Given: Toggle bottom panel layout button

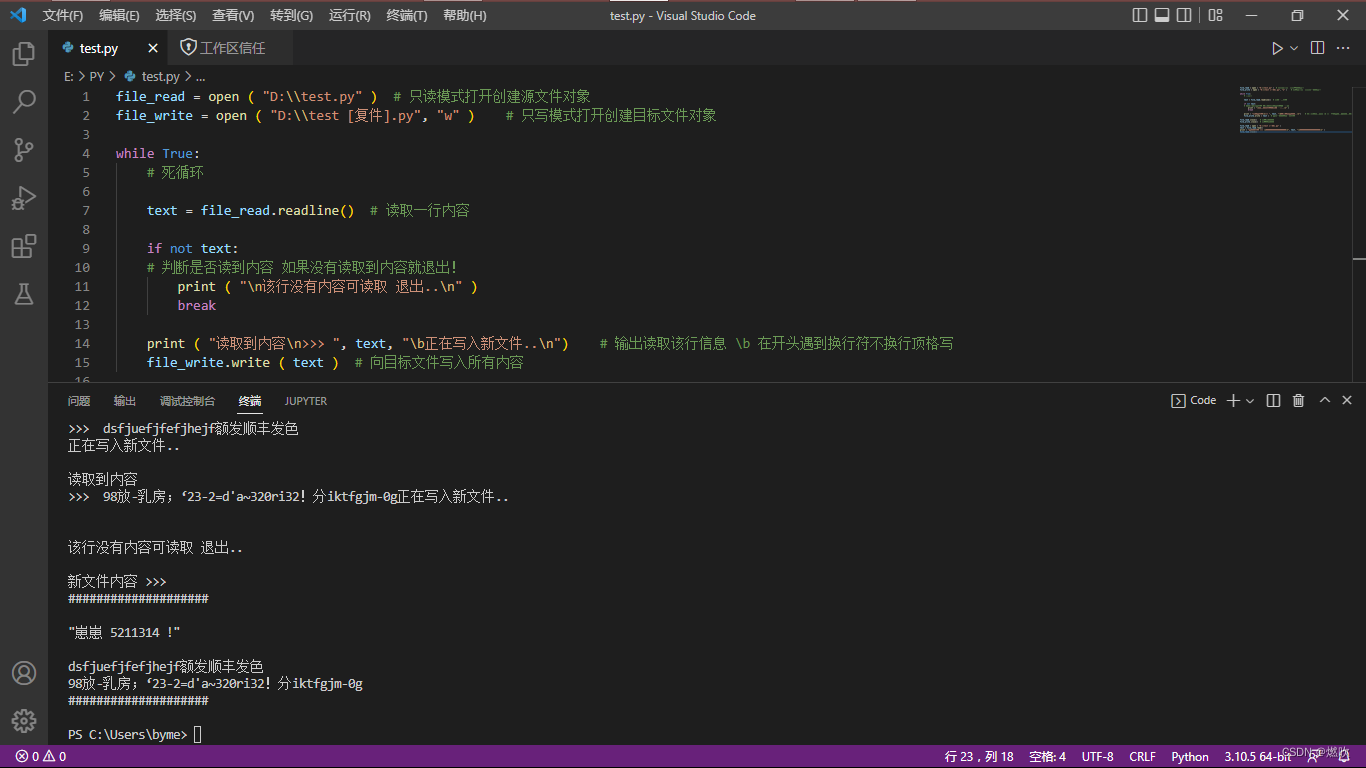Looking at the screenshot, I should [x=1162, y=15].
